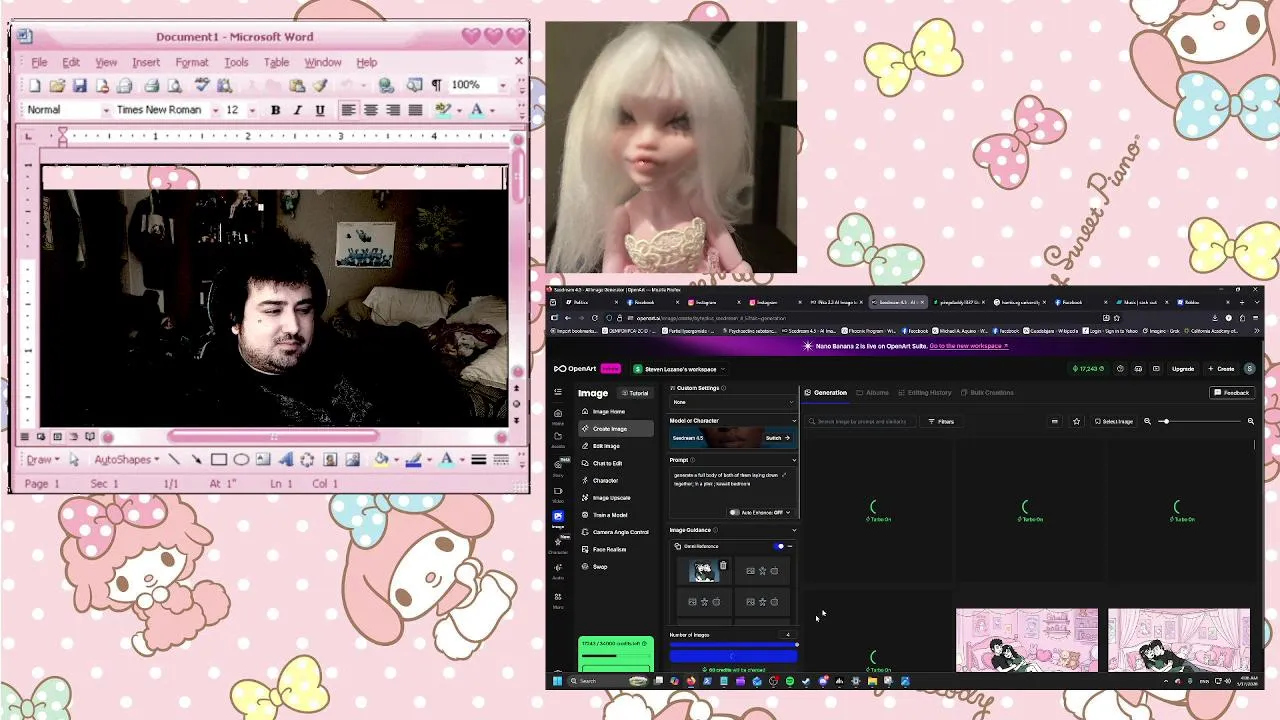
Task: Switch to the Editing History tab
Action: 924,393
